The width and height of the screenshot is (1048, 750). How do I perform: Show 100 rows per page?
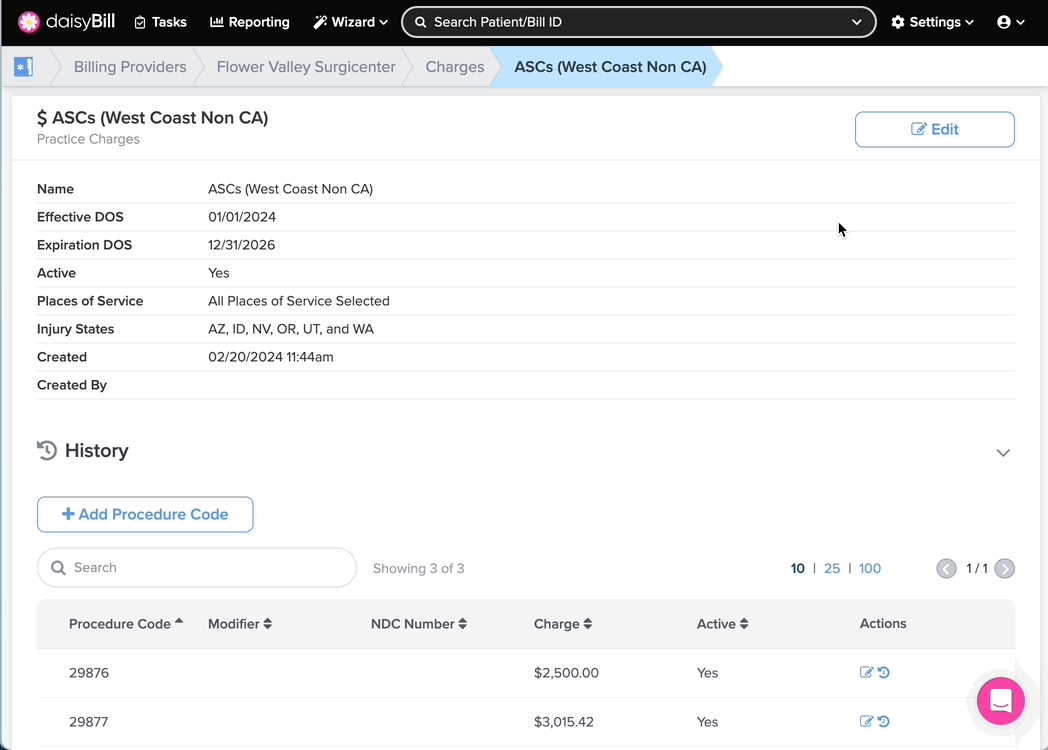pos(870,569)
